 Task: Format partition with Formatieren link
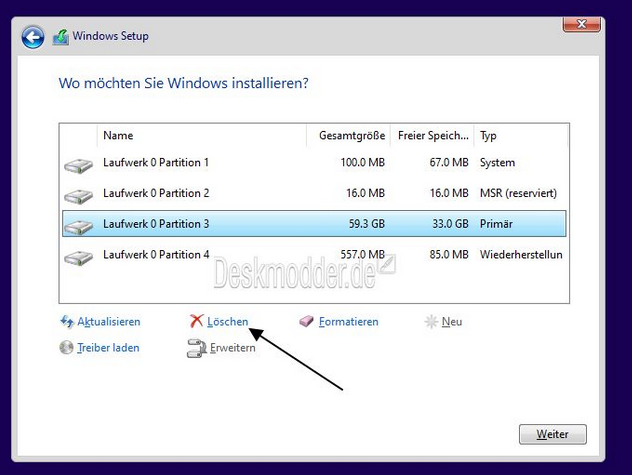[x=349, y=322]
